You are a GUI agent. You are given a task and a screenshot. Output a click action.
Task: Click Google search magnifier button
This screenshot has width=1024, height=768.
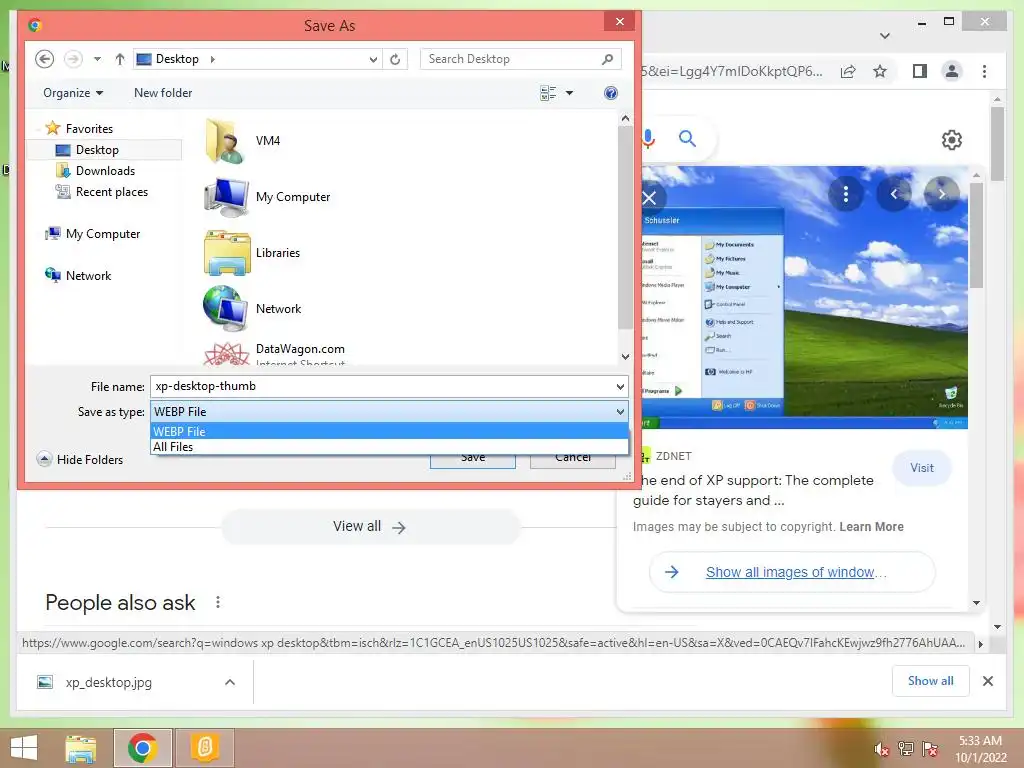point(687,138)
